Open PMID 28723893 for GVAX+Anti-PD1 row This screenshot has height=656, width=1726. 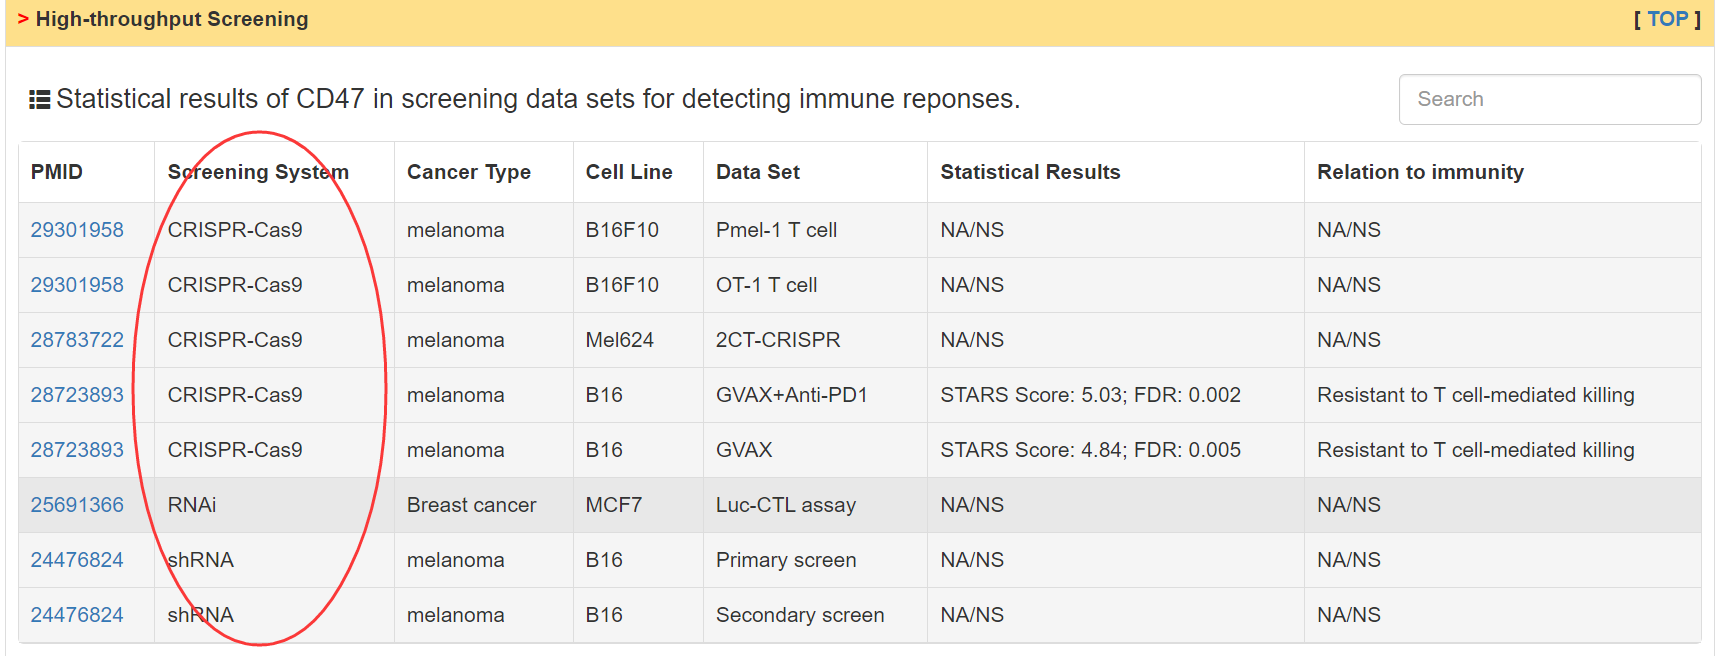point(77,395)
